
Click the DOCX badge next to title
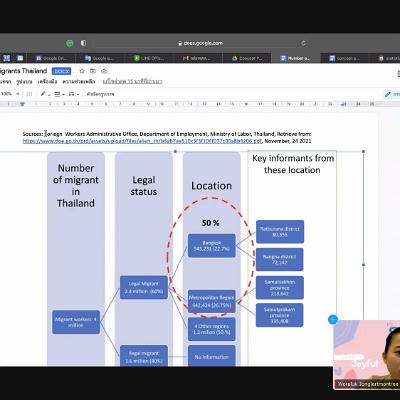(x=61, y=71)
